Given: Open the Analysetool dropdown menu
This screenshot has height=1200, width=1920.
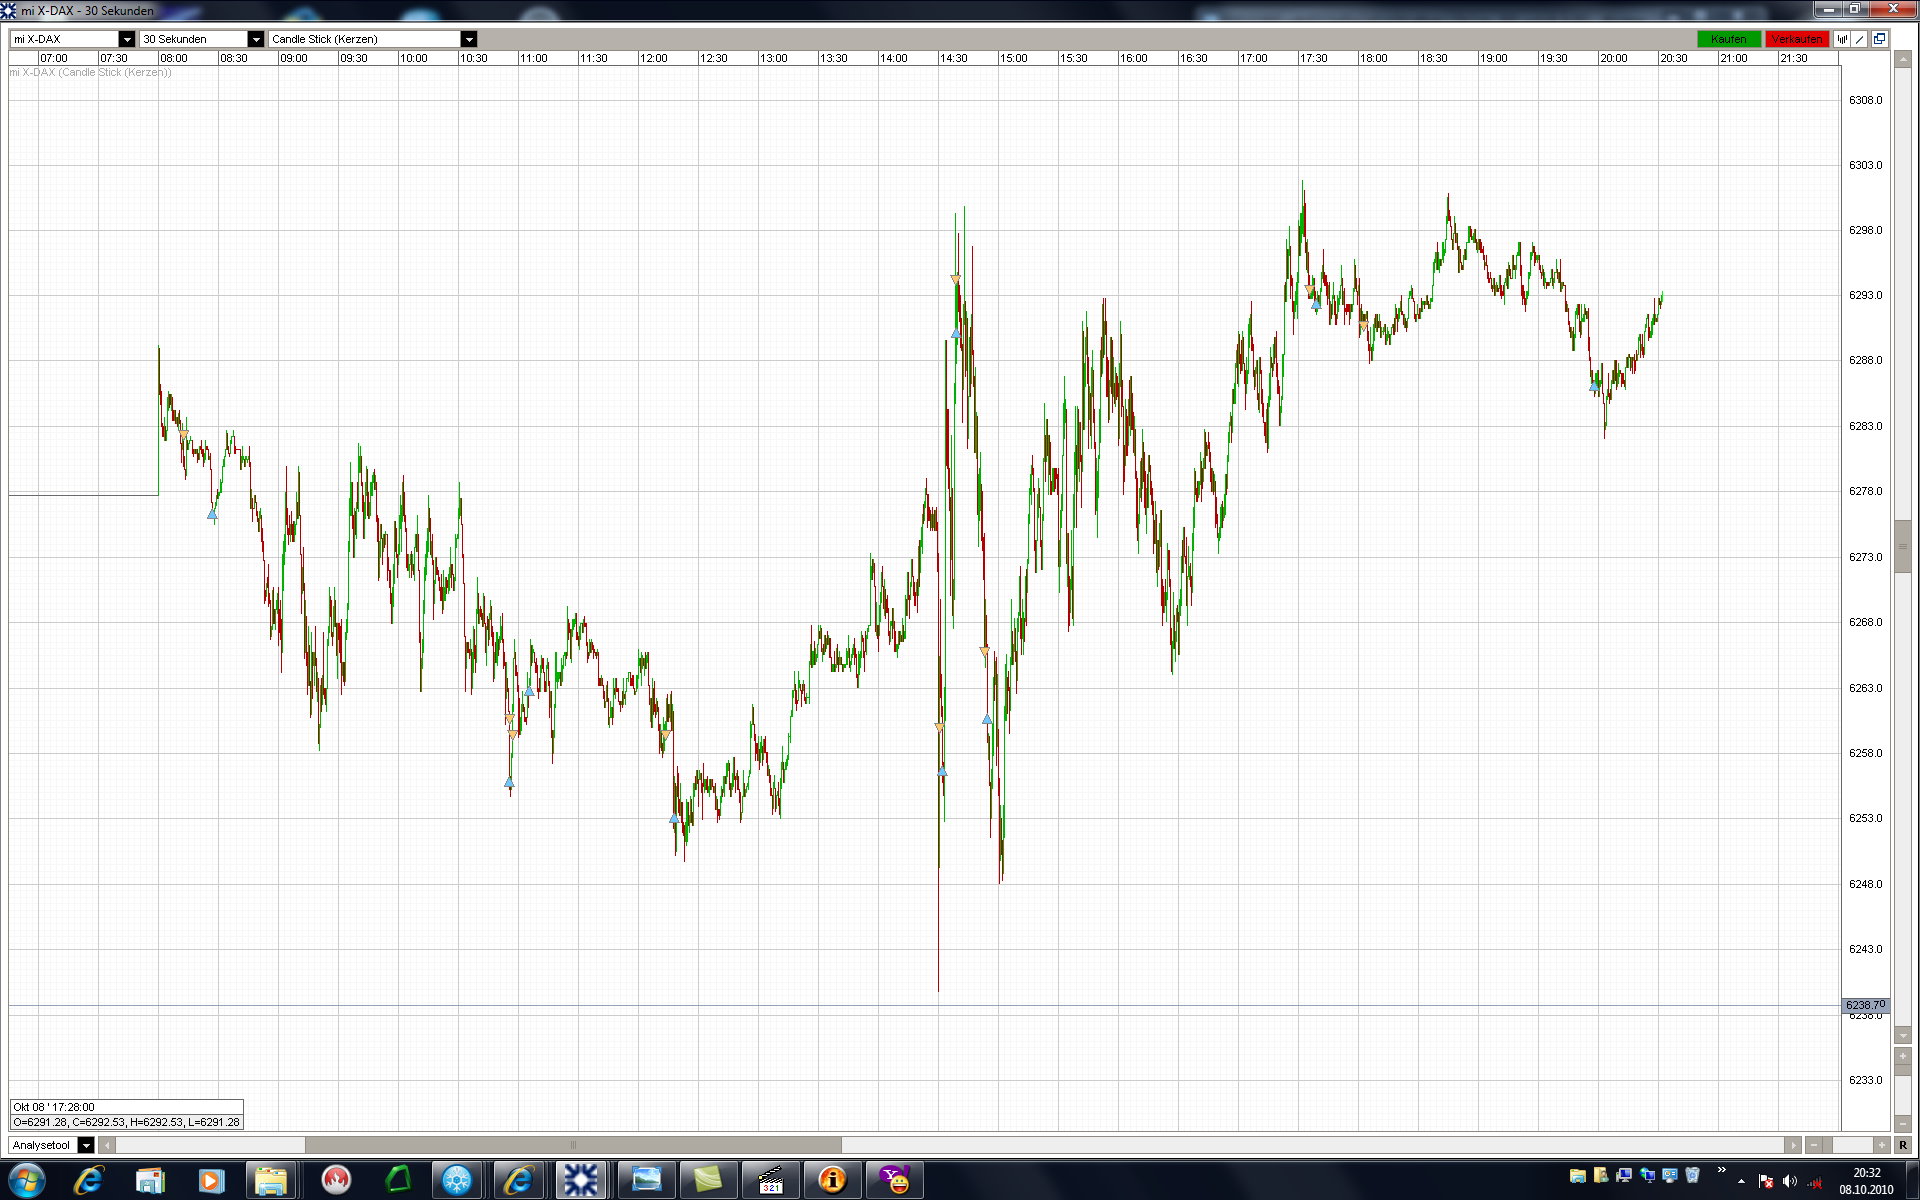Looking at the screenshot, I should coord(86,1145).
